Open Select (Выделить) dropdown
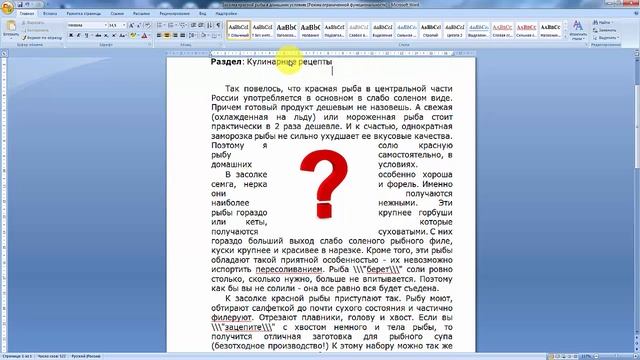The width and height of the screenshot is (640, 360). [x=606, y=38]
